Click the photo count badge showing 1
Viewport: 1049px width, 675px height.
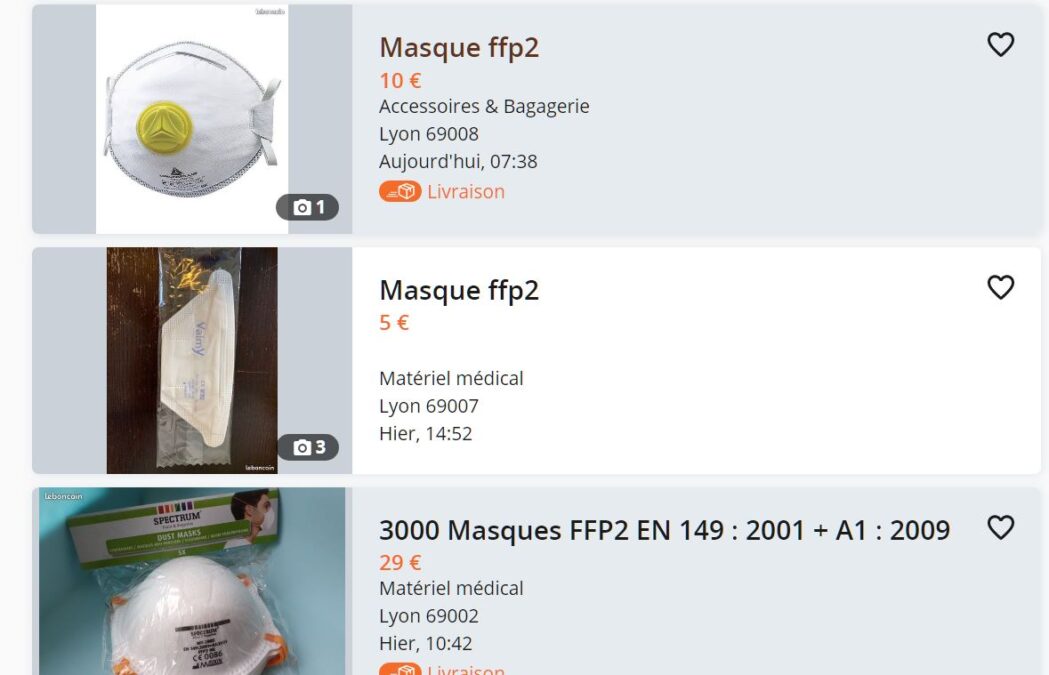pyautogui.click(x=308, y=207)
